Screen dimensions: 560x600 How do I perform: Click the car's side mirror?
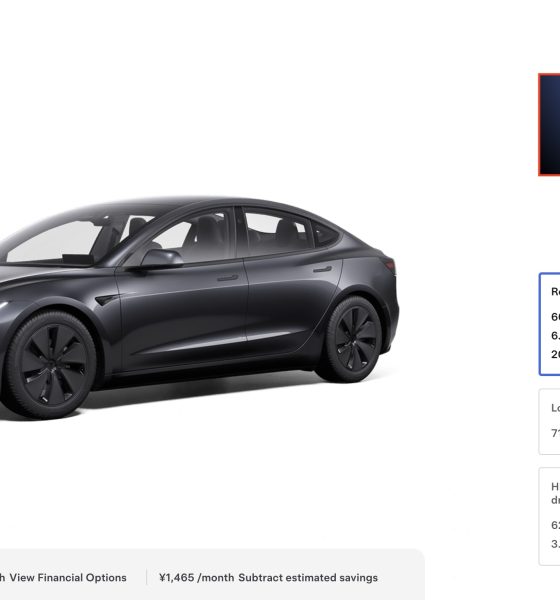point(161,258)
